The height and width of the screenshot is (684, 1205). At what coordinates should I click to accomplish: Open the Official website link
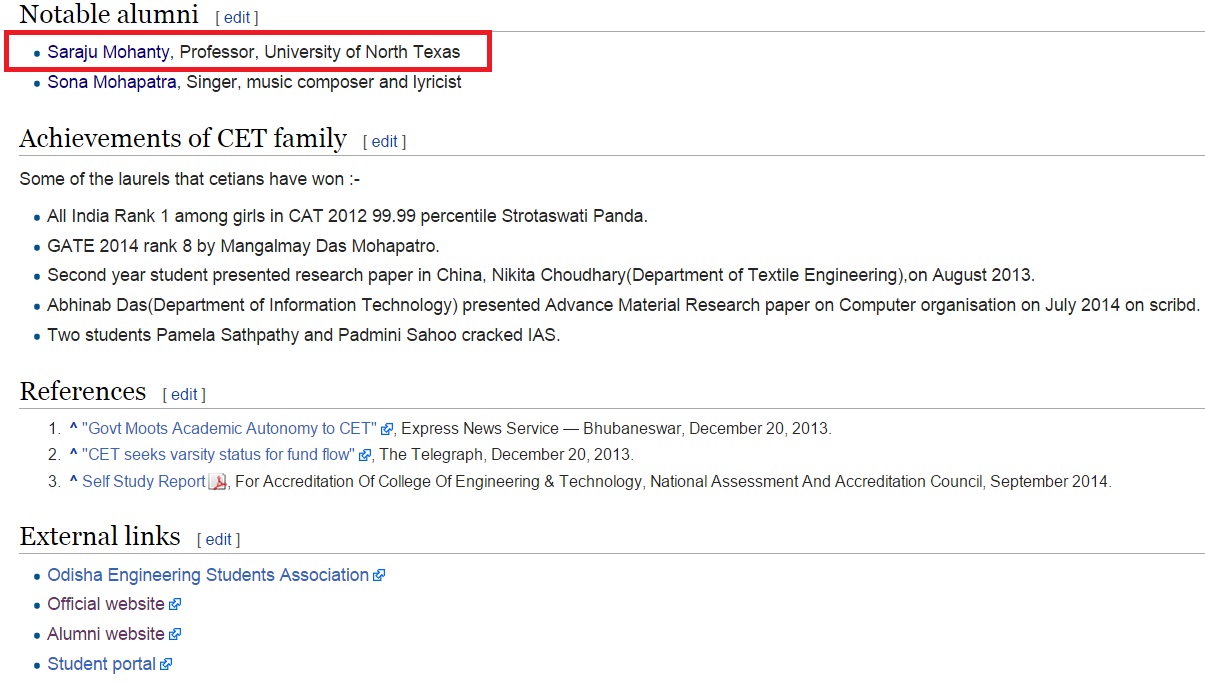pos(105,604)
